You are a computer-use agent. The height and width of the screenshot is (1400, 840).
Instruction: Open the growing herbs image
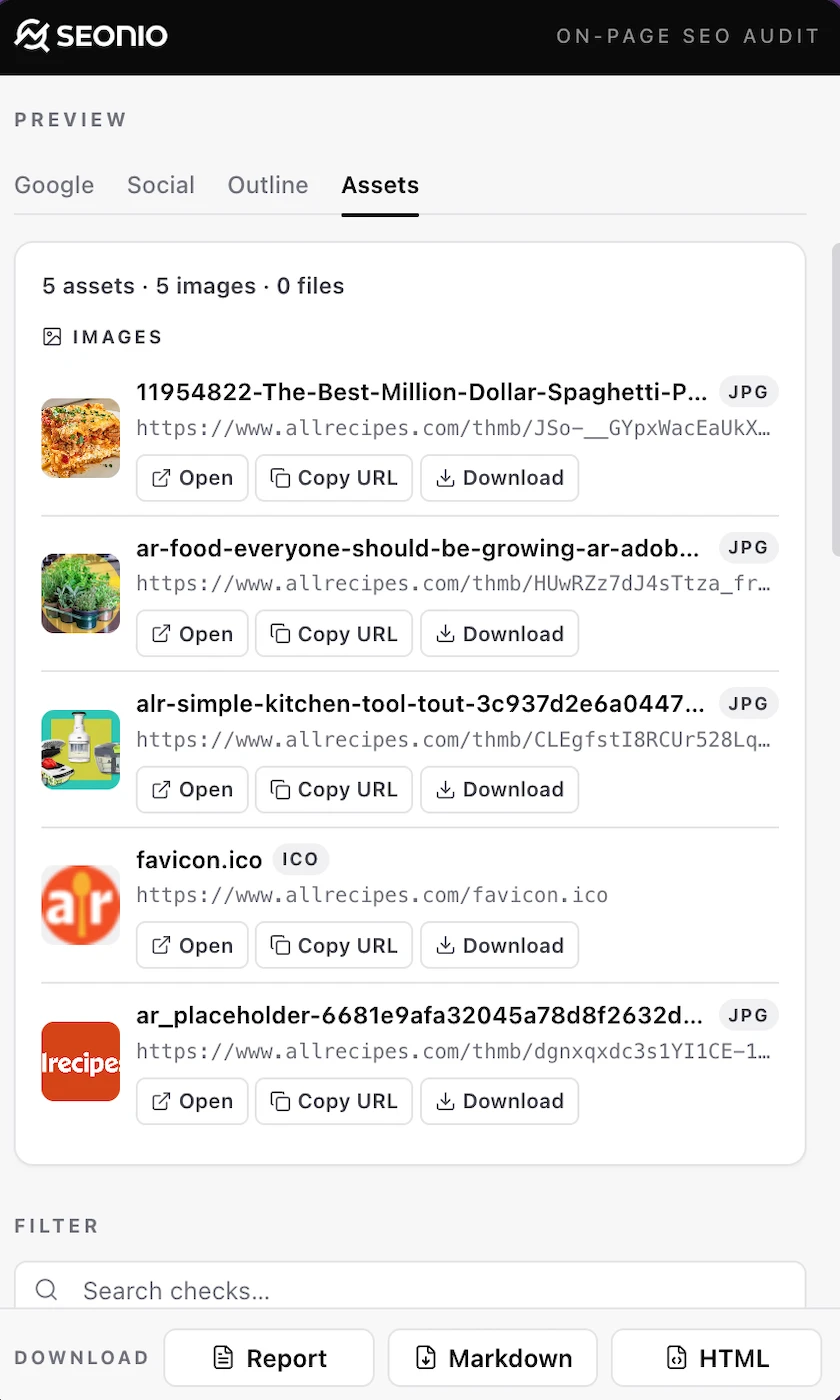(x=192, y=634)
